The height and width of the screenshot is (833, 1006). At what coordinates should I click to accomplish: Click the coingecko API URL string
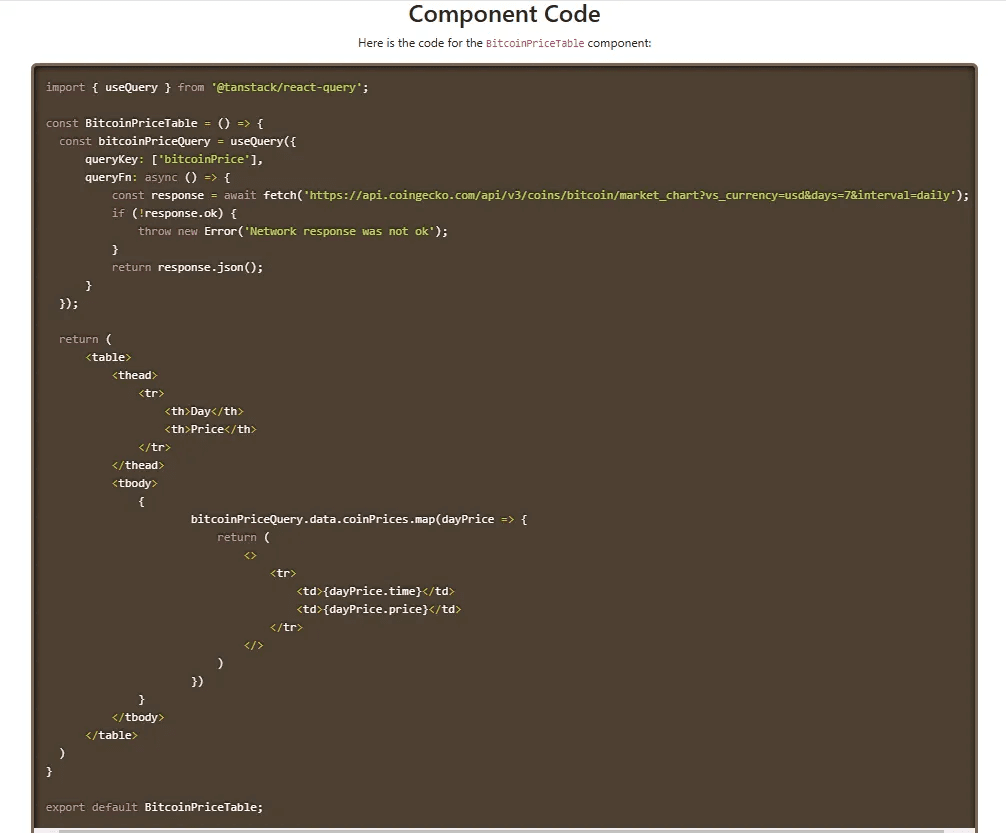click(632, 195)
